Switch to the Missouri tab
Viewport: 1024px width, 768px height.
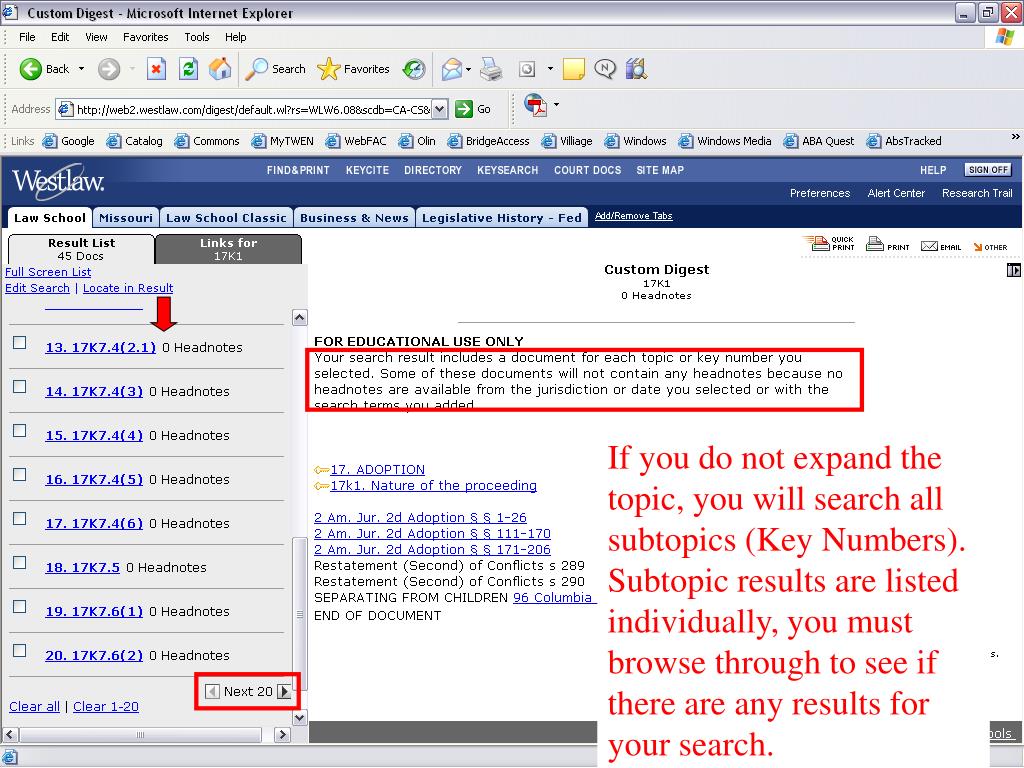(x=125, y=217)
